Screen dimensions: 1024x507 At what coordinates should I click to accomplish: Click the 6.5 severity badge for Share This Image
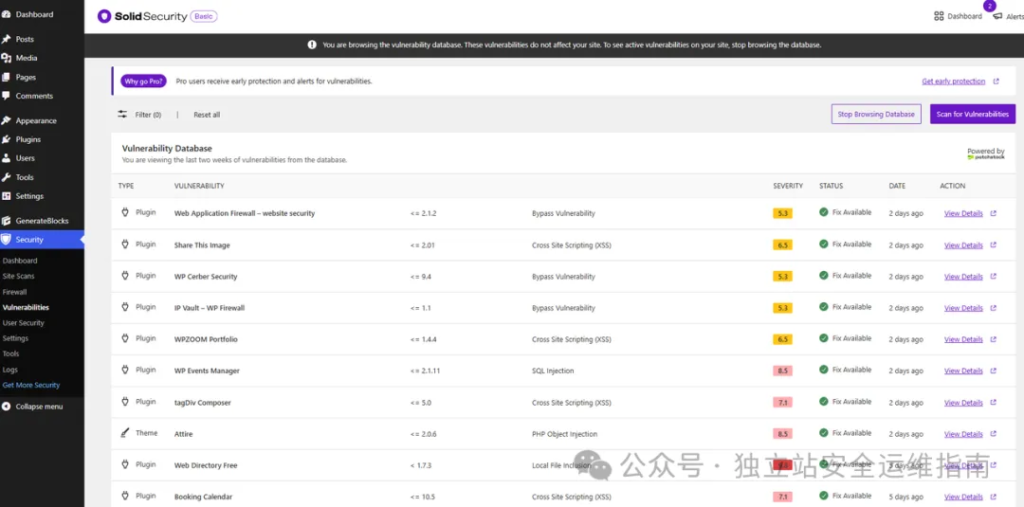[782, 245]
